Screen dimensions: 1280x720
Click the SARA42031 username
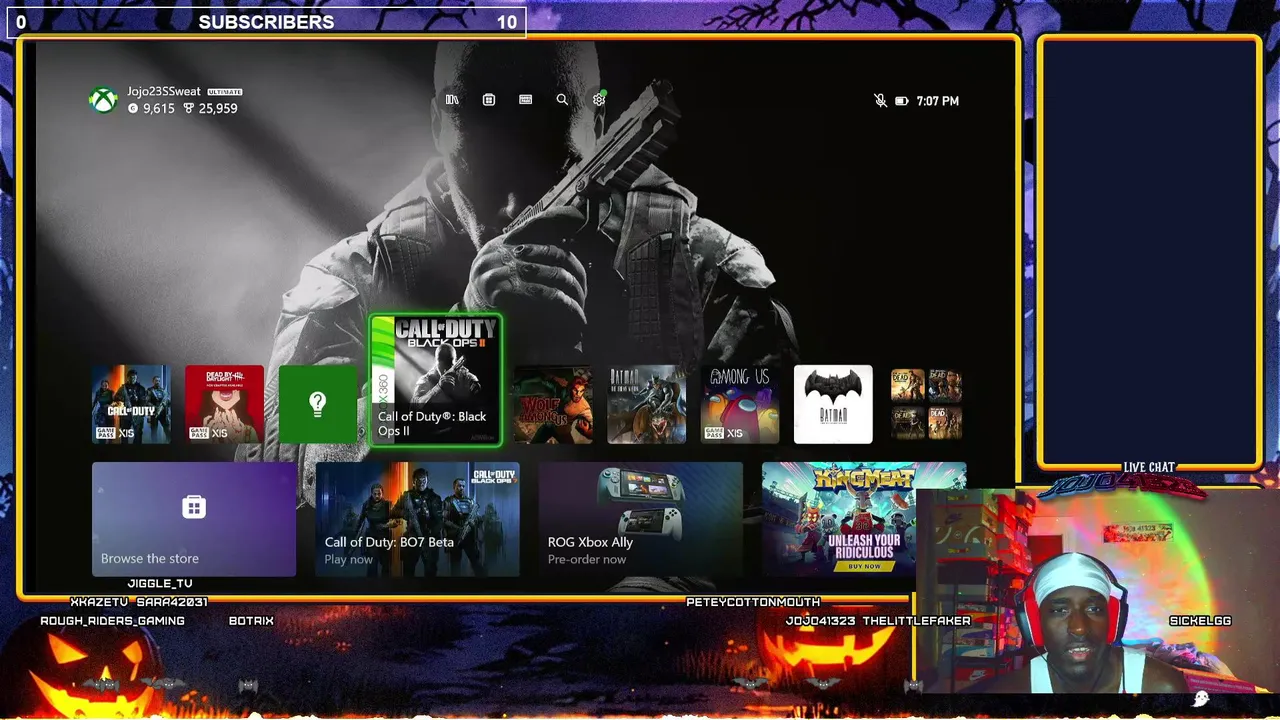pos(172,602)
